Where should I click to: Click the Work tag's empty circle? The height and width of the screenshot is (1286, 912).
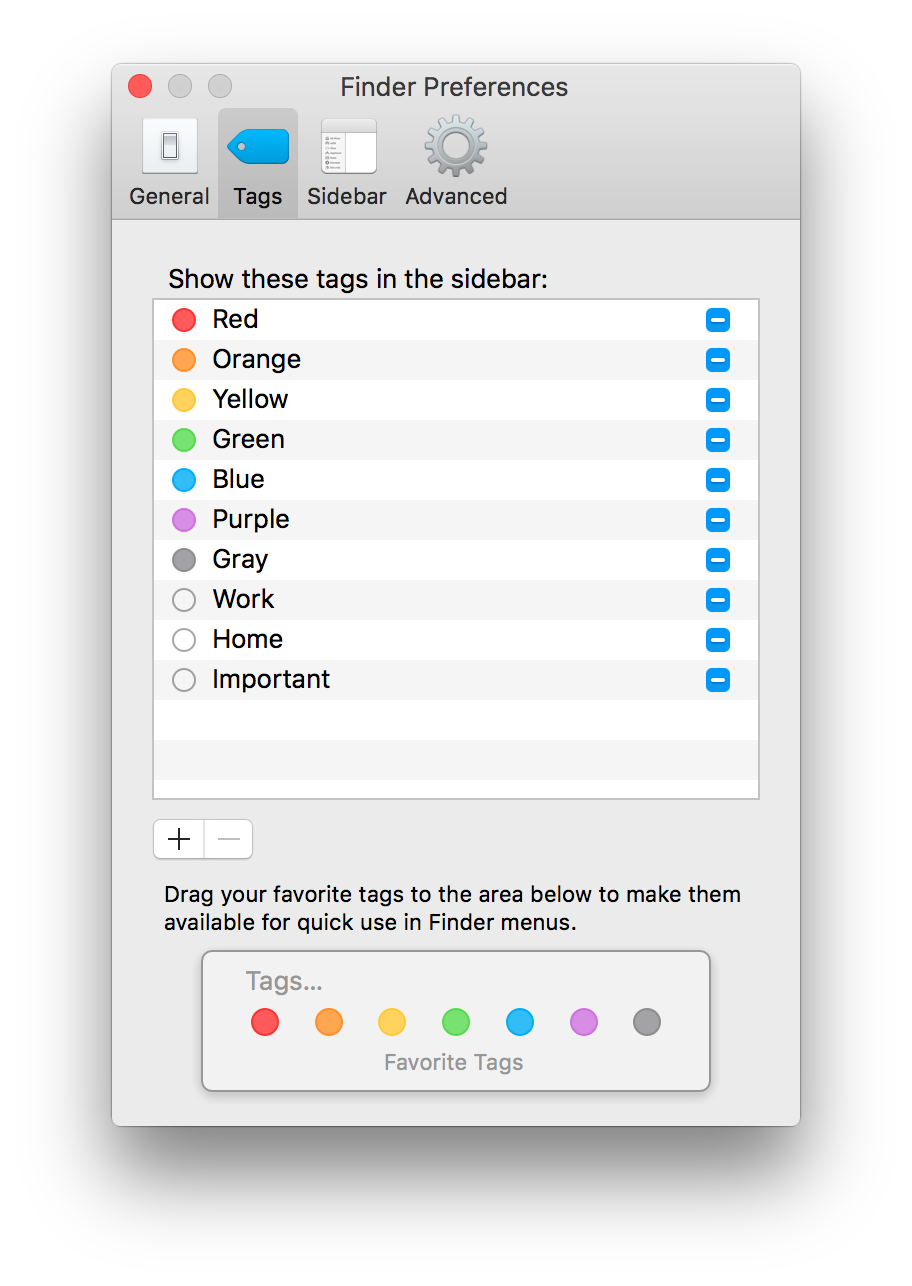184,599
